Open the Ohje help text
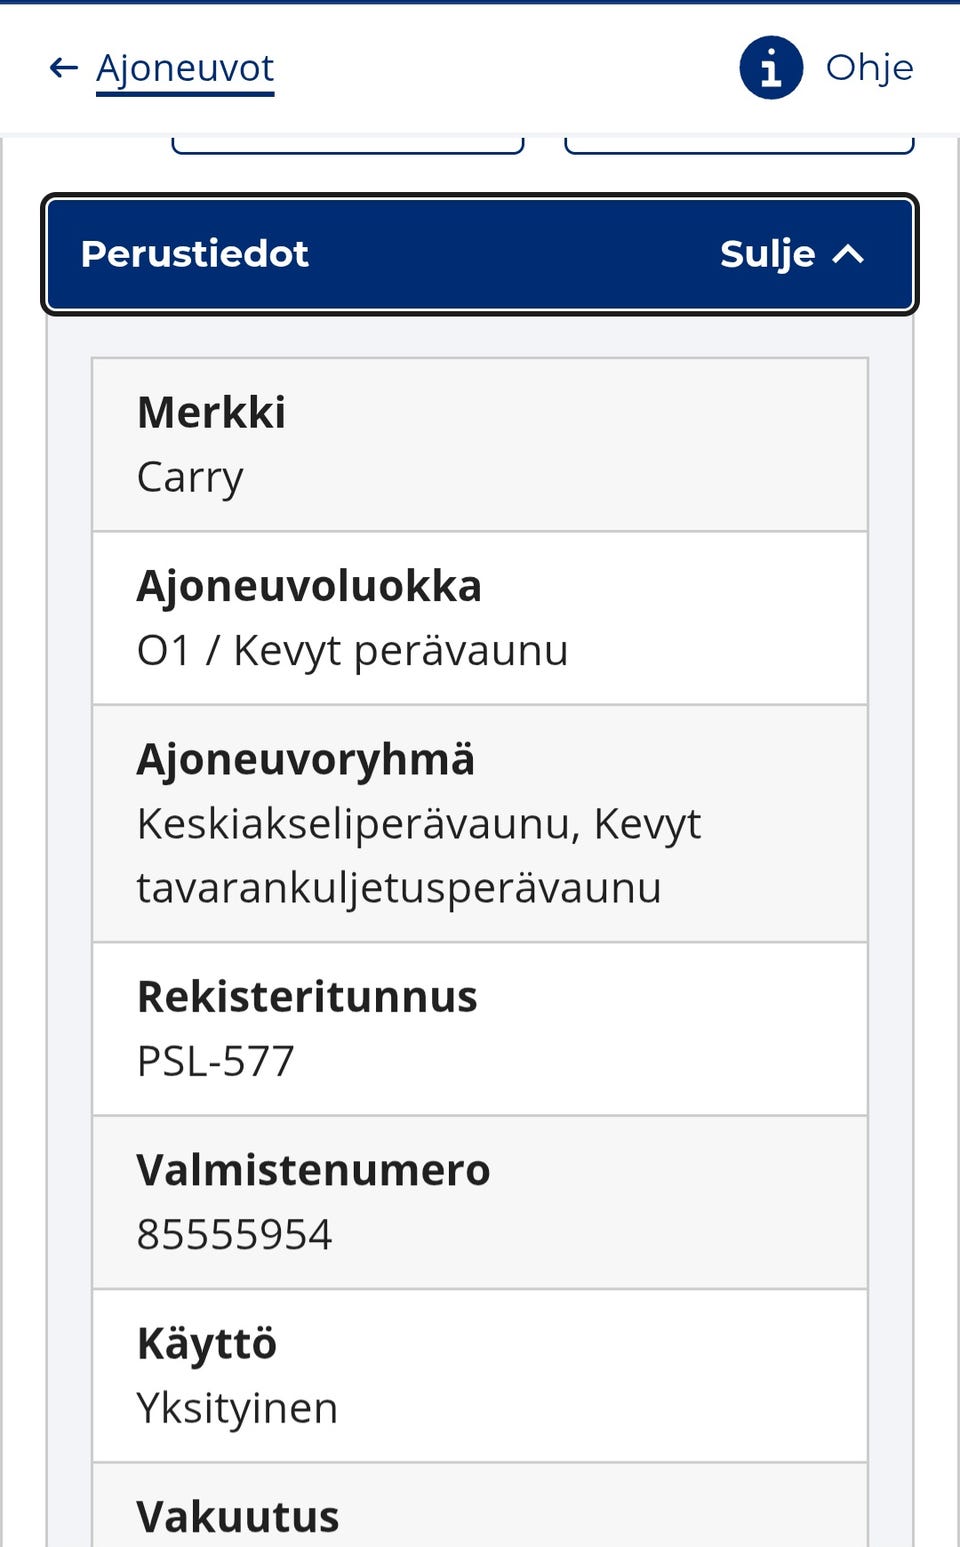960x1547 pixels. click(869, 68)
